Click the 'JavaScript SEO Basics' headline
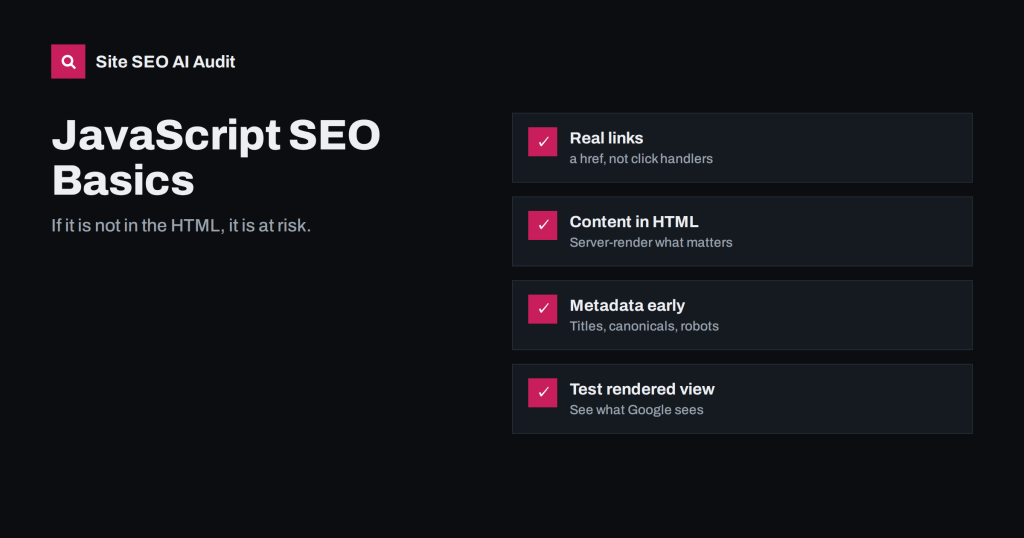This screenshot has width=1024, height=538. point(216,157)
